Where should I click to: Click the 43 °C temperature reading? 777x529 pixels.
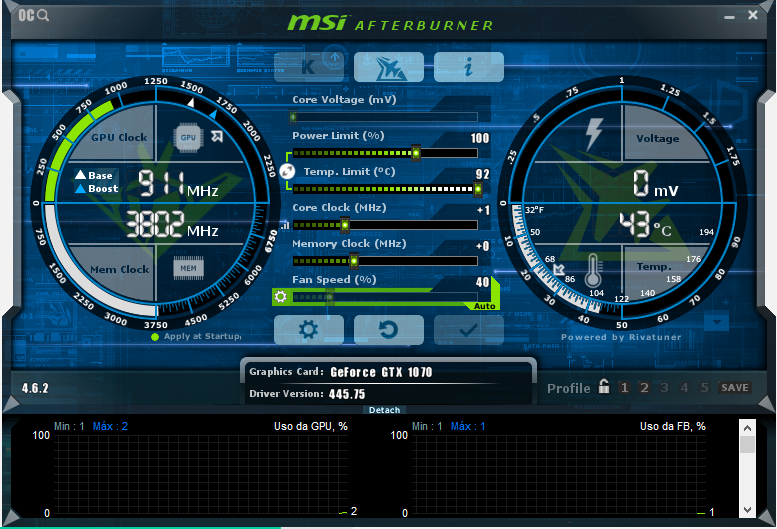click(645, 224)
